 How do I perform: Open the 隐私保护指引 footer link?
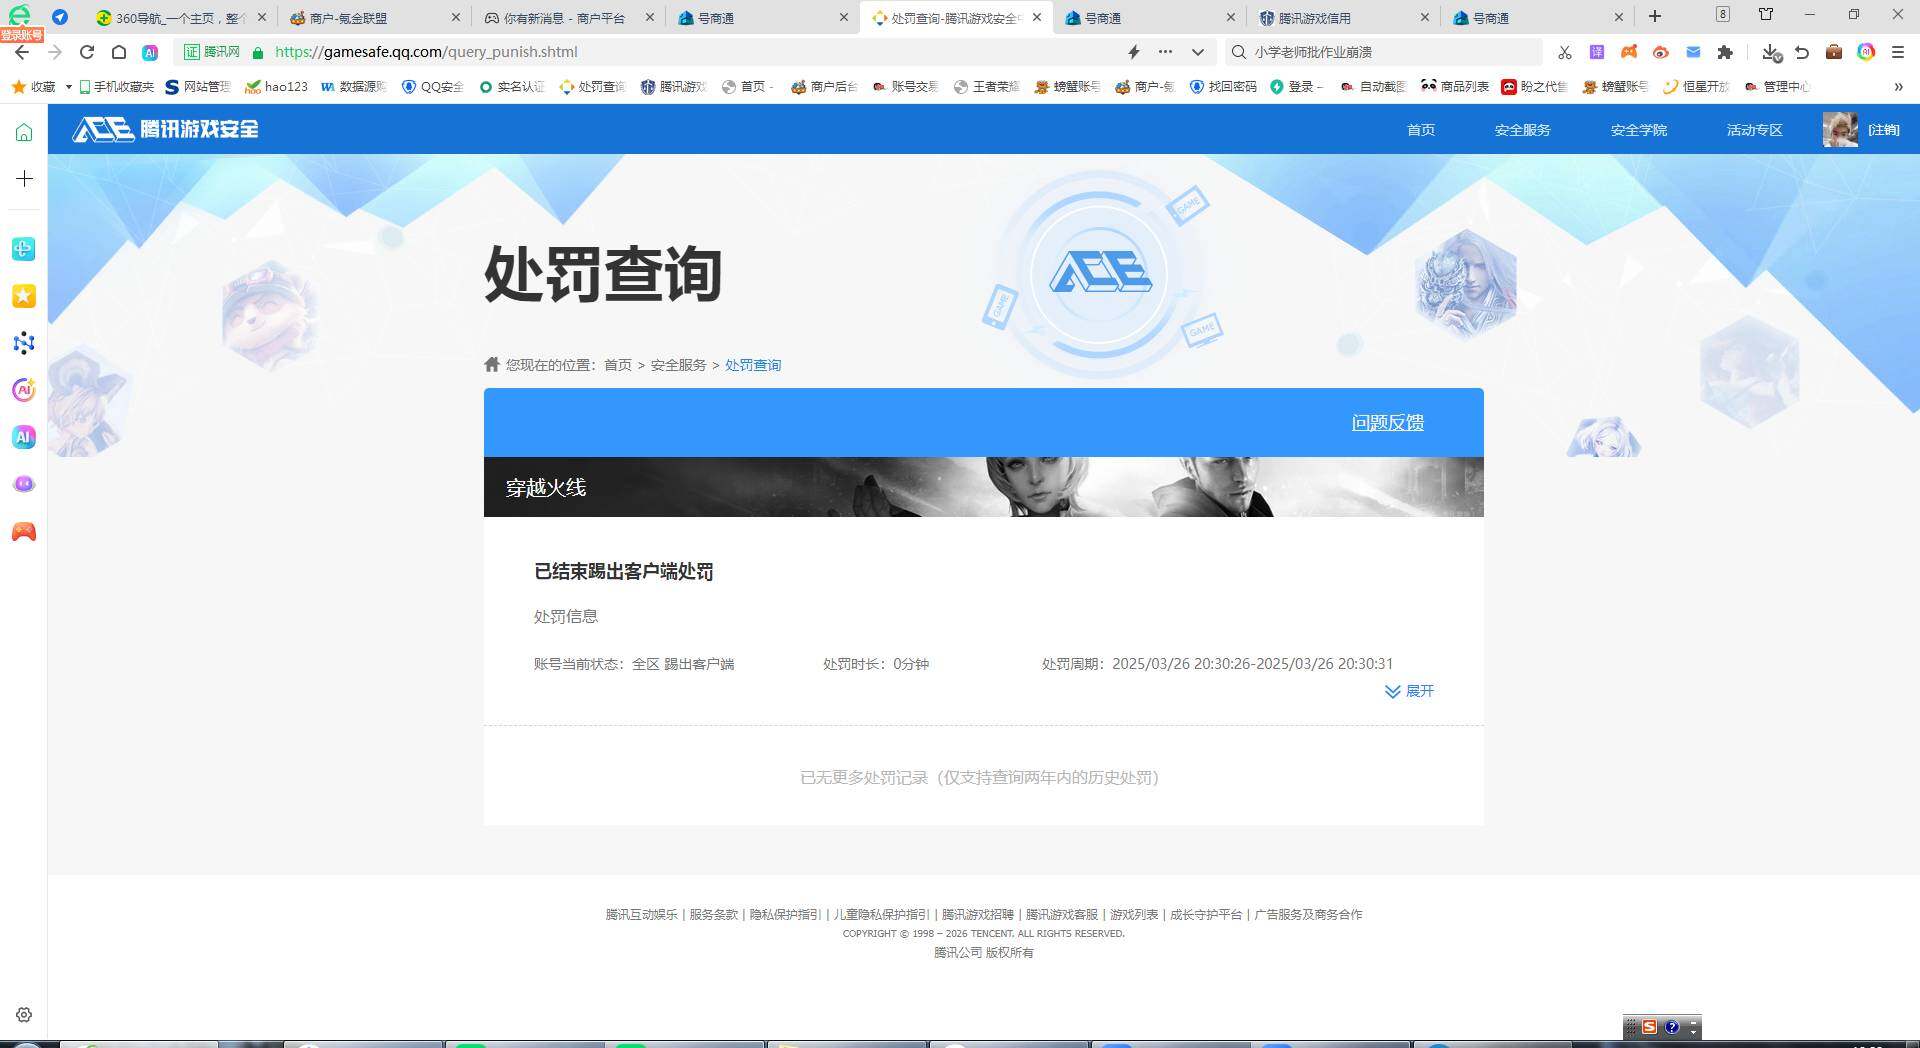pyautogui.click(x=784, y=914)
